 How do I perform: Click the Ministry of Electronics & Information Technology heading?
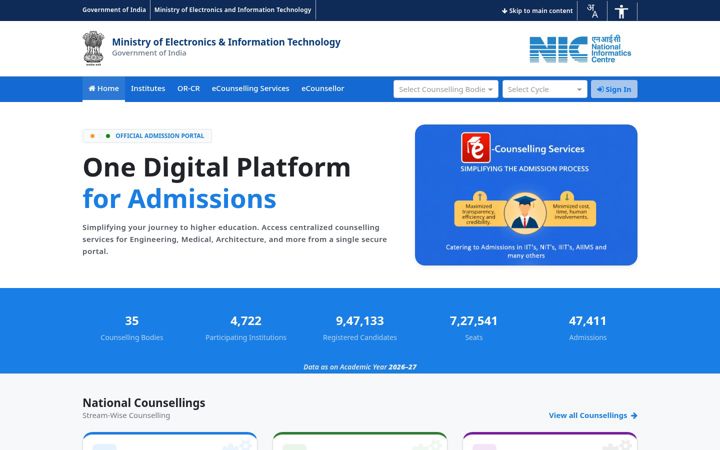[226, 42]
